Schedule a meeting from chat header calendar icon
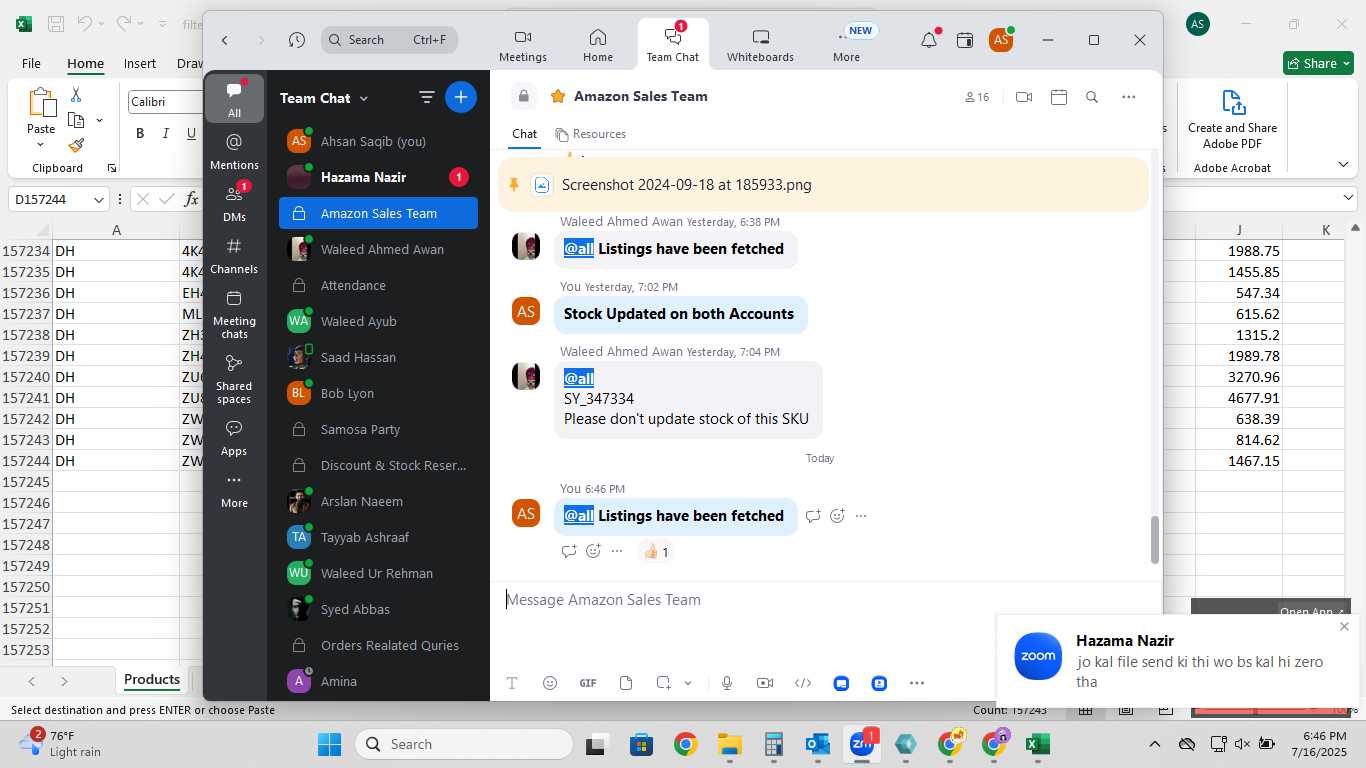The height and width of the screenshot is (768, 1366). [1059, 97]
